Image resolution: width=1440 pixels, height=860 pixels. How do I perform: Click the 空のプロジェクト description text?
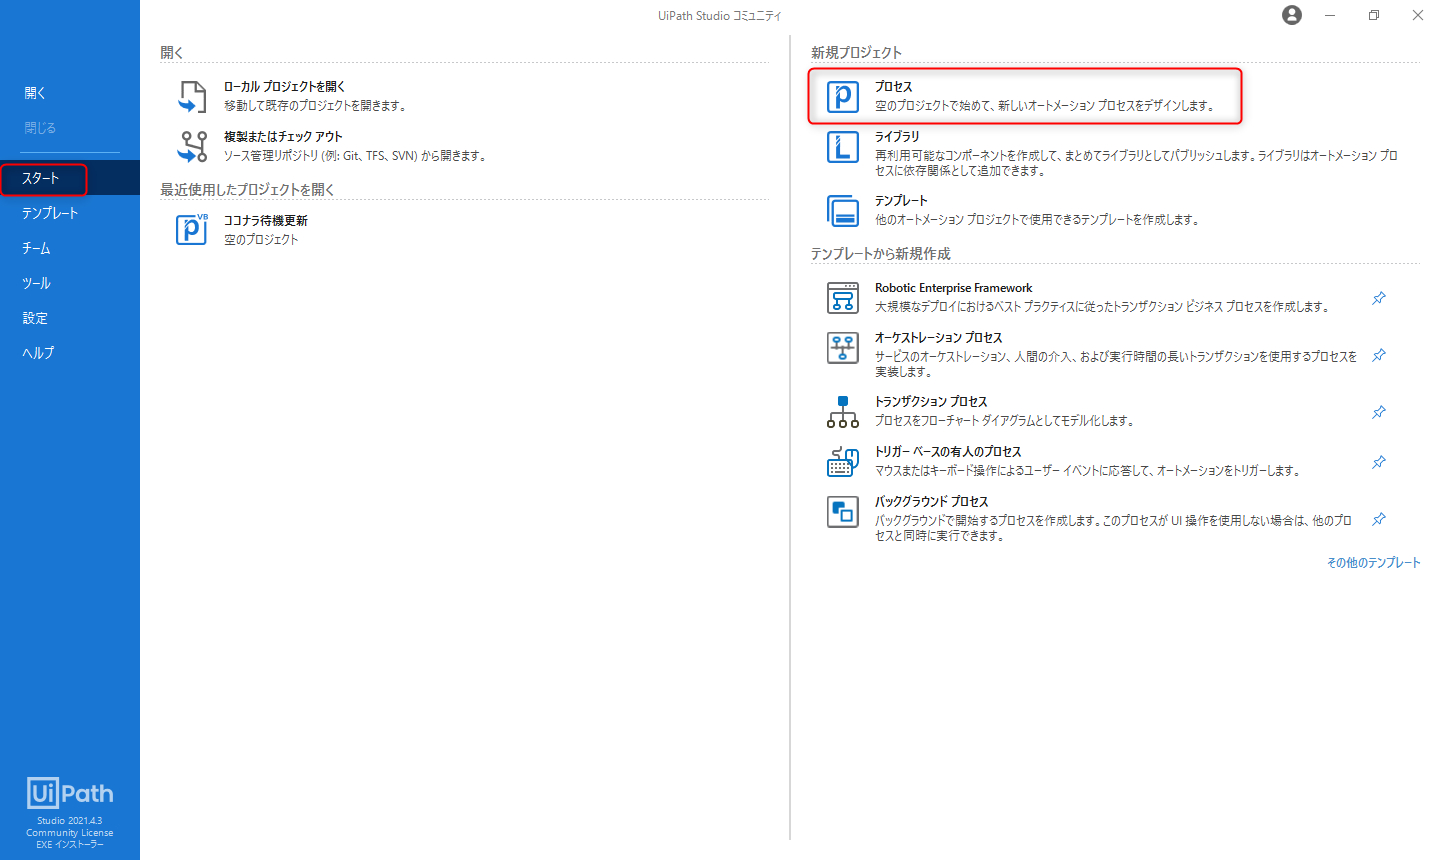(x=261, y=240)
